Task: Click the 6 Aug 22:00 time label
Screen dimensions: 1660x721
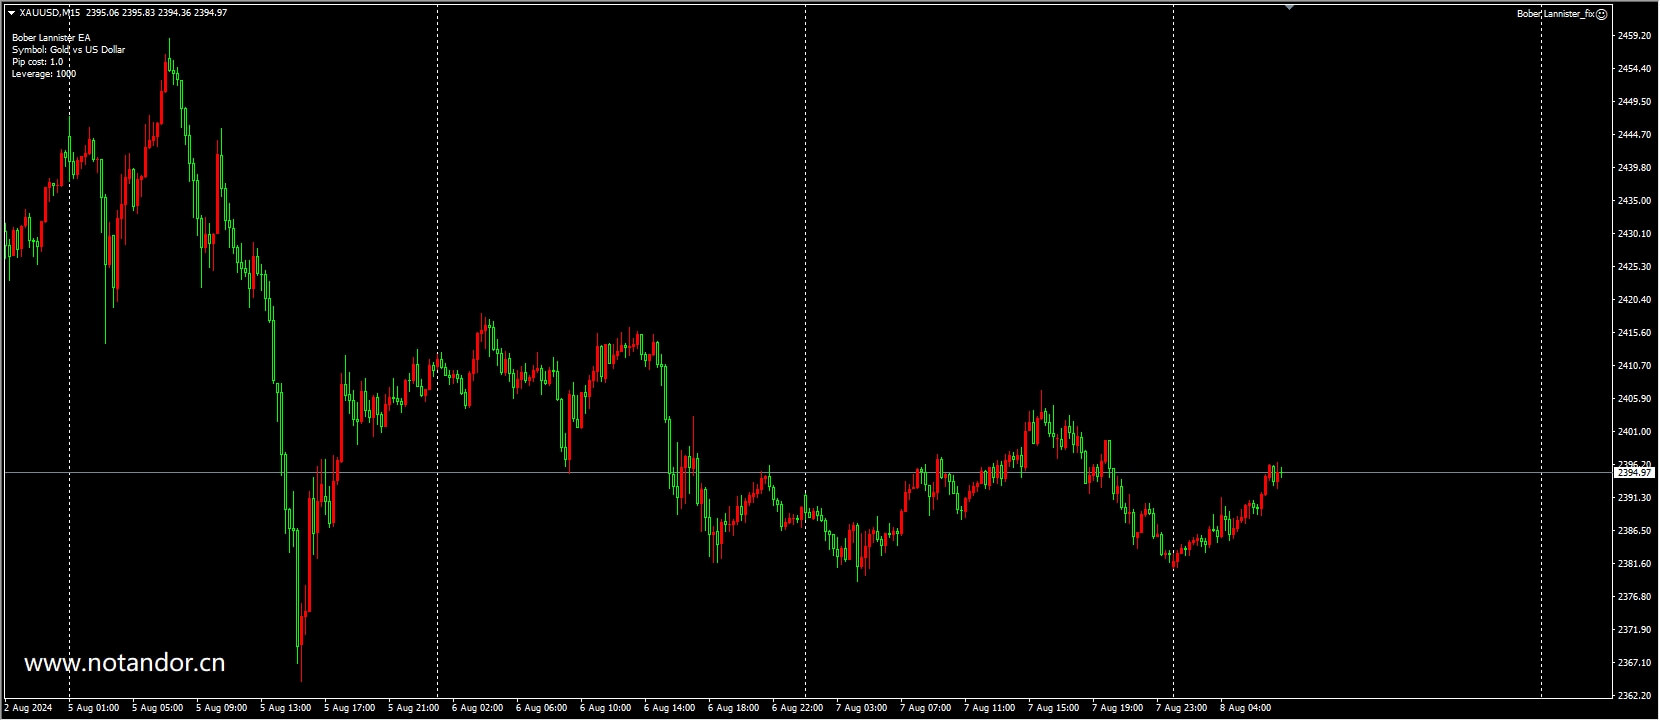Action: coord(798,708)
